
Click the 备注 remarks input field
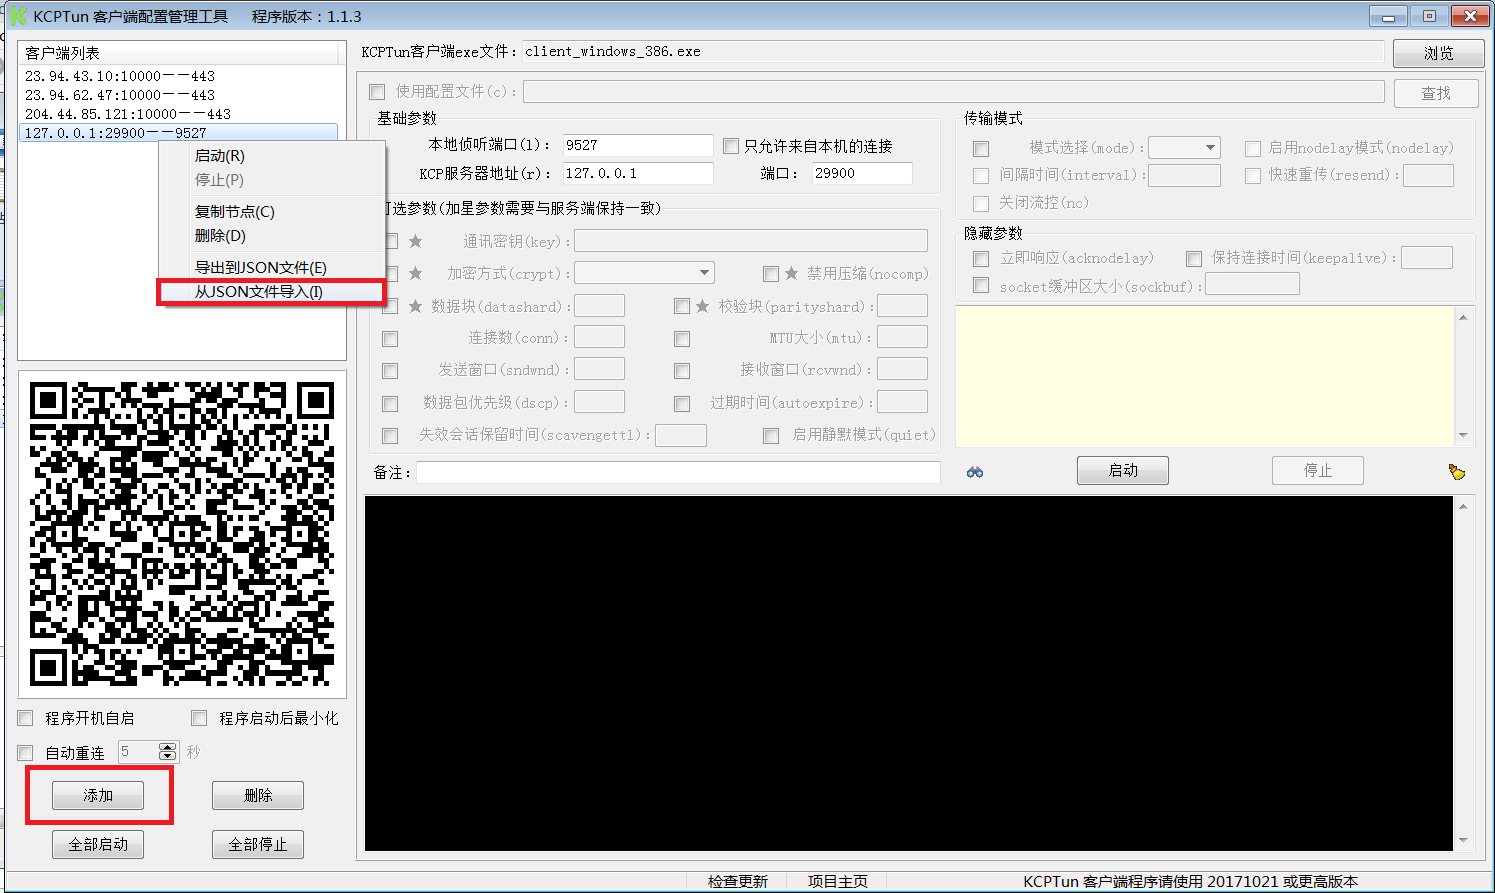[678, 472]
